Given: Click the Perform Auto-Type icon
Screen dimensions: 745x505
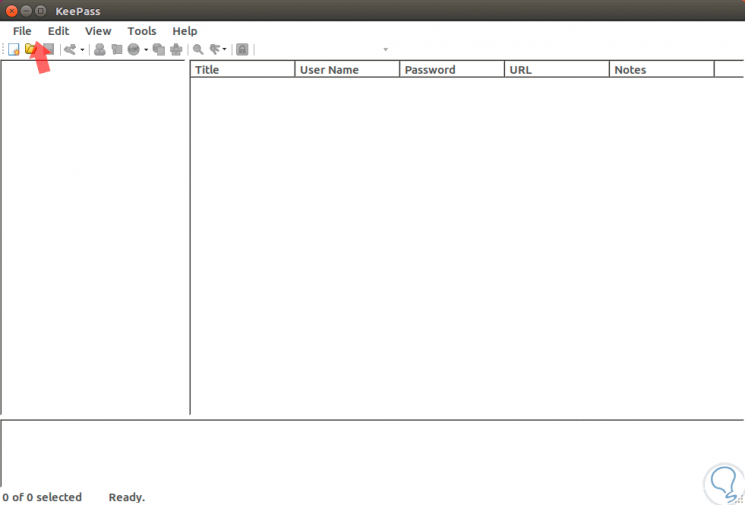Looking at the screenshot, I should pos(176,49).
